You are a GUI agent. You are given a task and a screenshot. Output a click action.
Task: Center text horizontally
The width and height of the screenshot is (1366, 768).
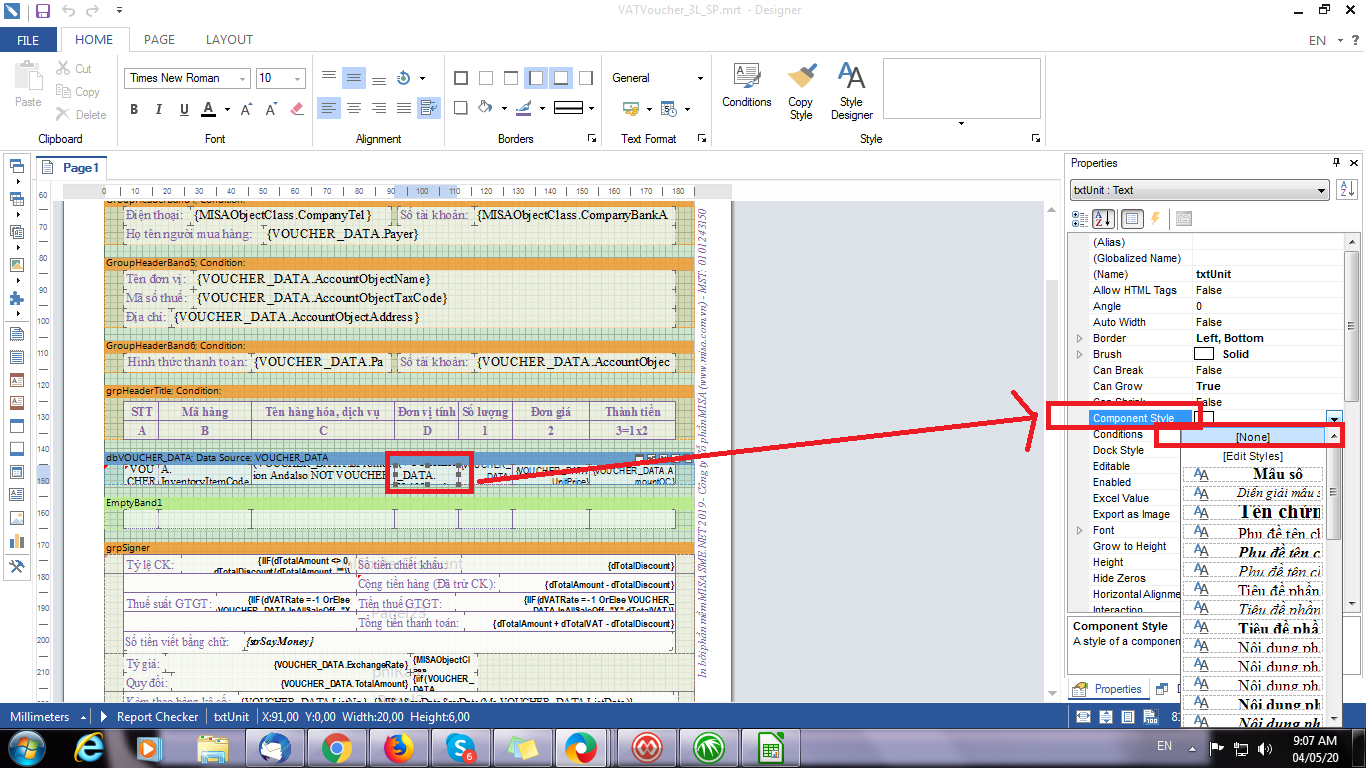click(x=354, y=108)
